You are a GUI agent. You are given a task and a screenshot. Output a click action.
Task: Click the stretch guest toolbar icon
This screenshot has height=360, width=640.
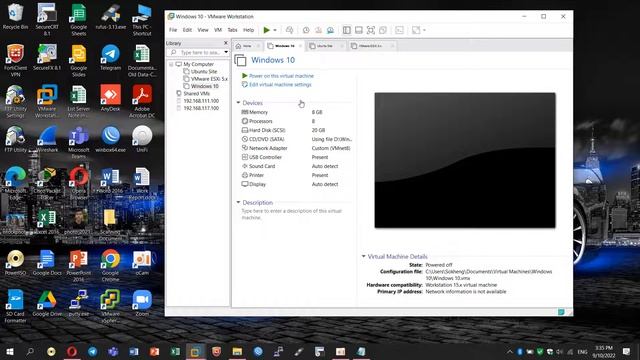pyautogui.click(x=416, y=30)
